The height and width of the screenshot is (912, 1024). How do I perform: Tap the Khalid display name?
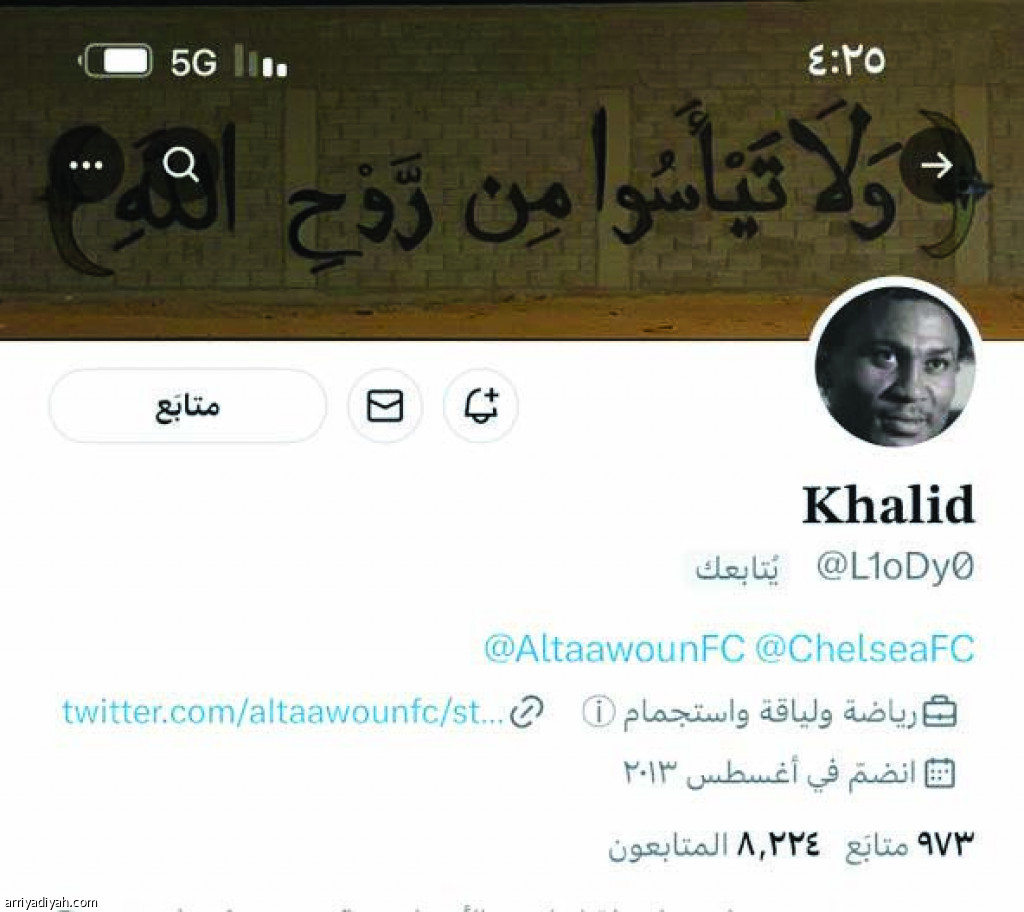click(x=889, y=505)
